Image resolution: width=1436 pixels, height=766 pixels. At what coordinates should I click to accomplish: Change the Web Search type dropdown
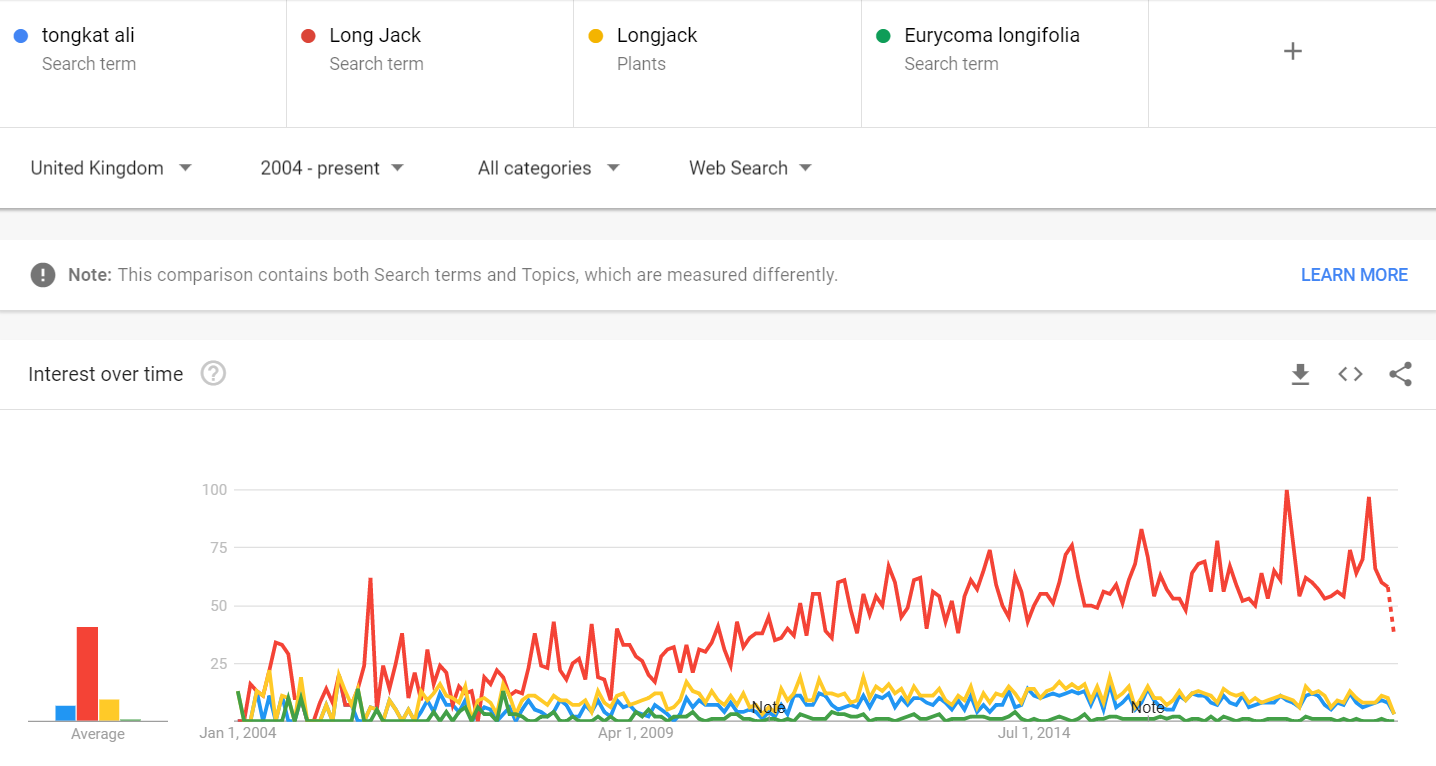pos(750,168)
